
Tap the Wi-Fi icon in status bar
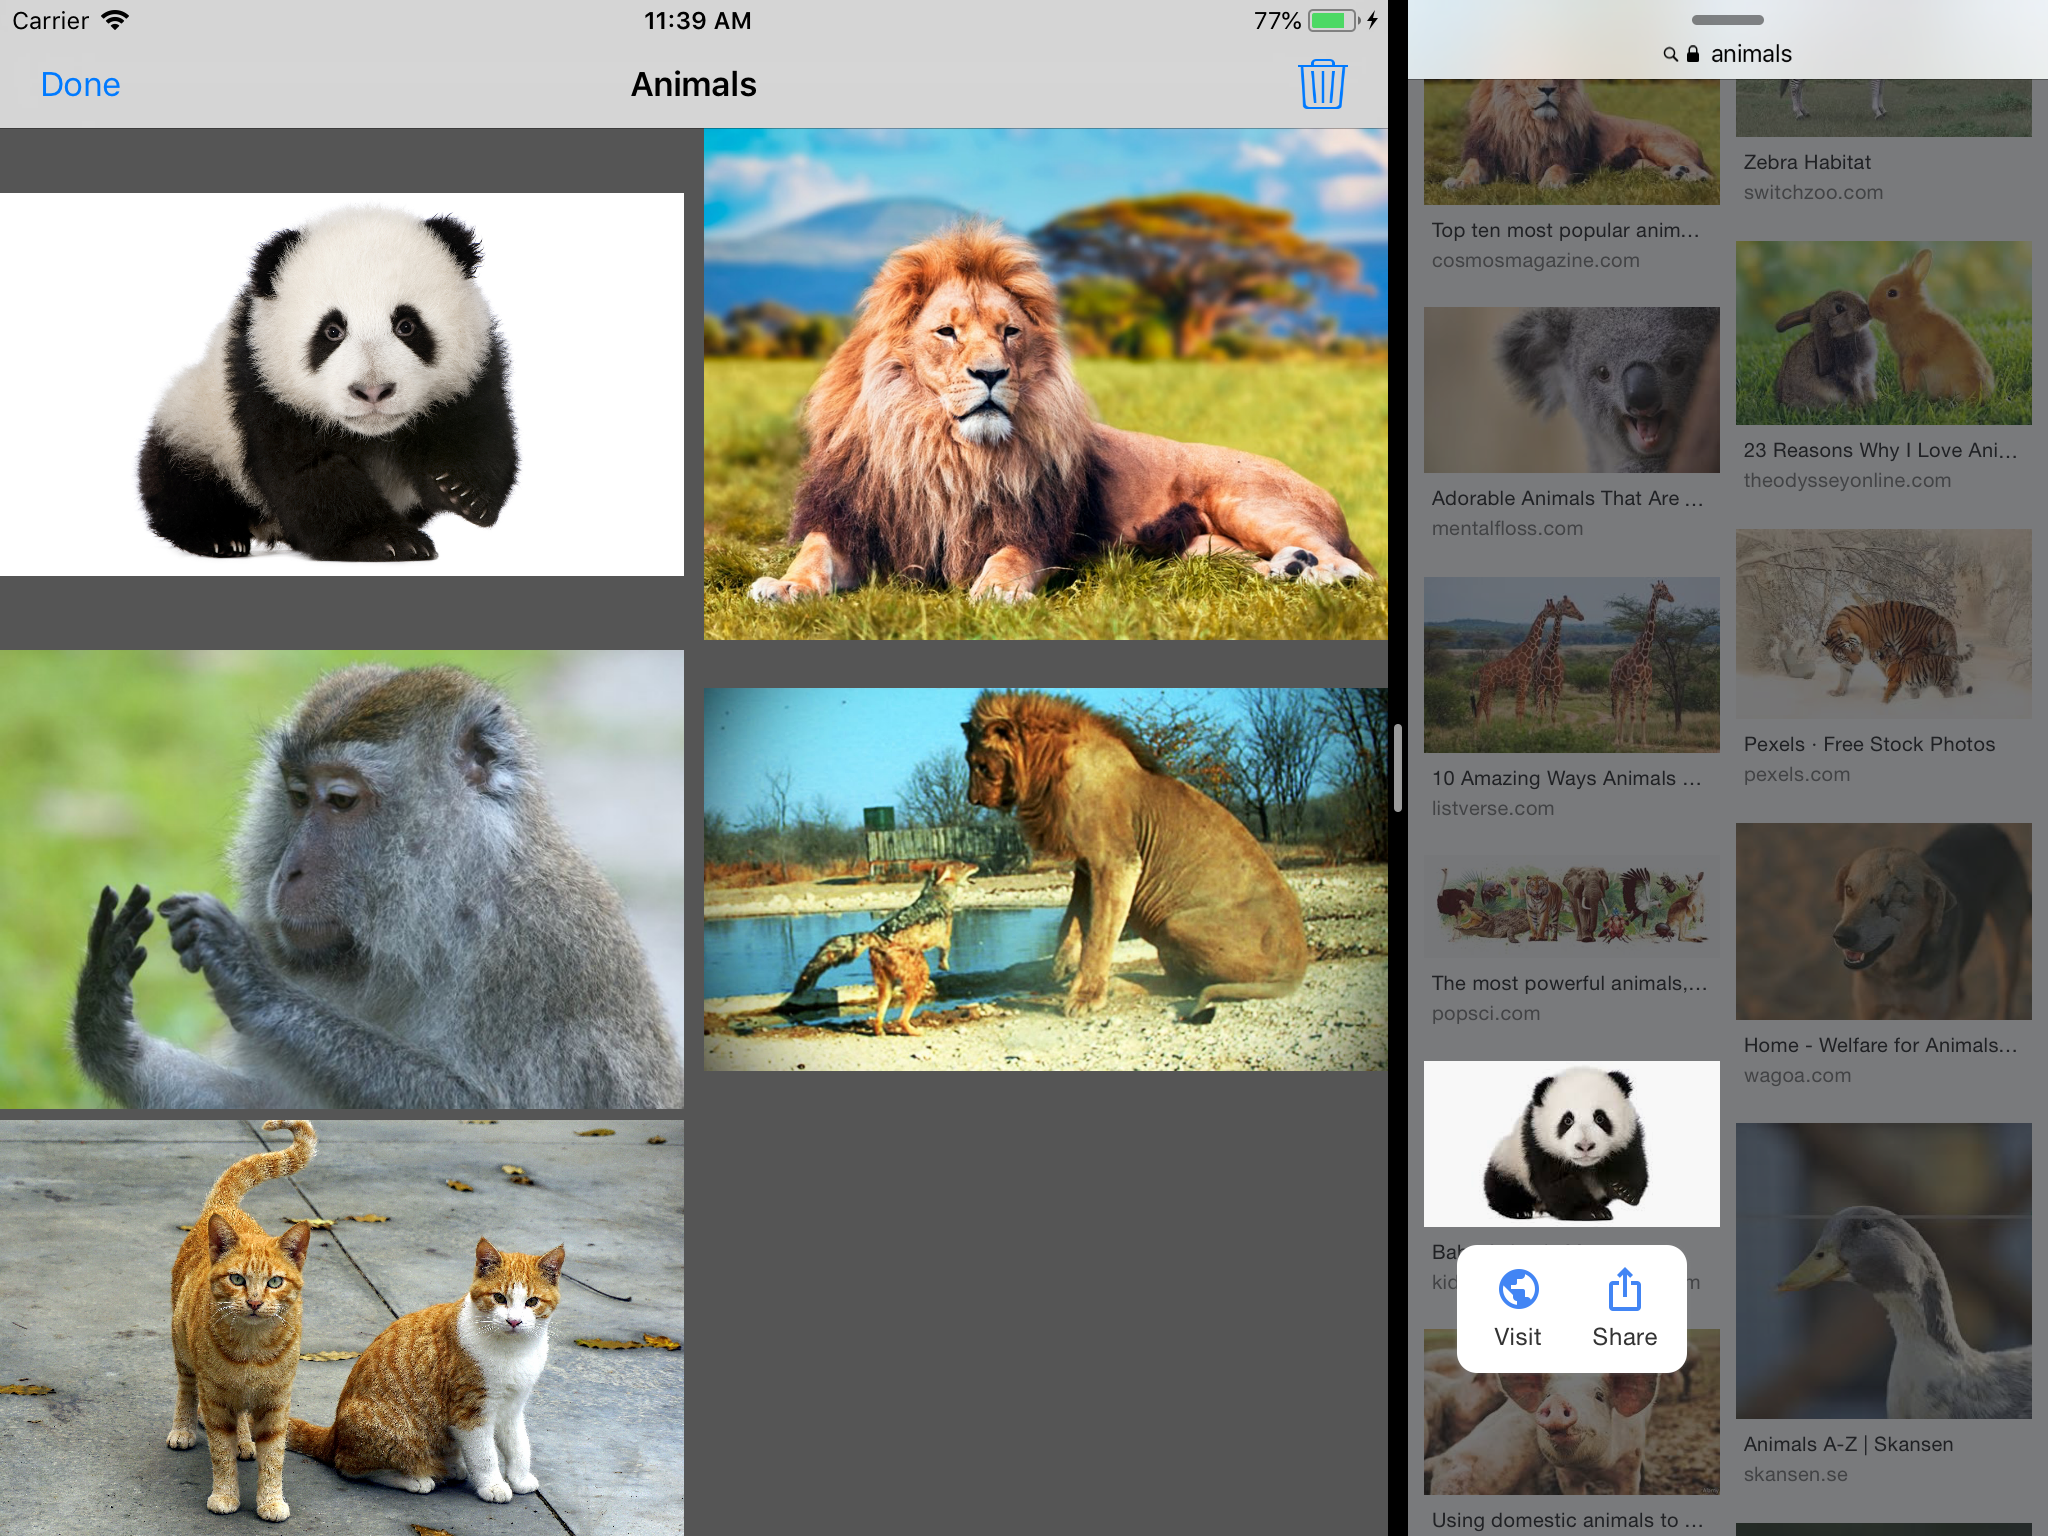point(116,21)
